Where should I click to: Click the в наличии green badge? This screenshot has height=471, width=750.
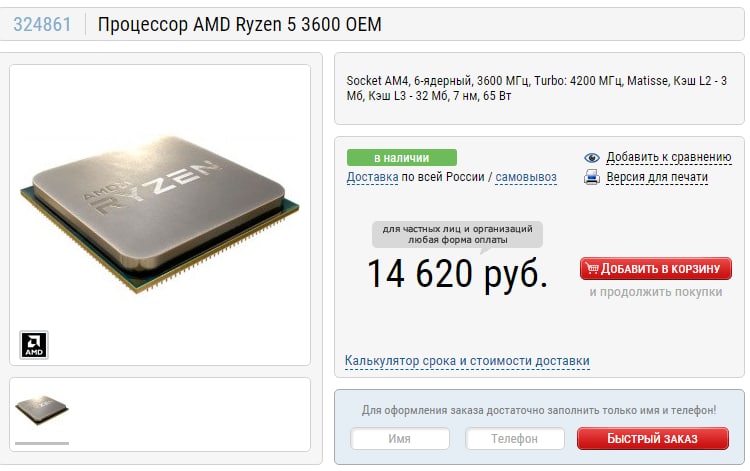(402, 157)
